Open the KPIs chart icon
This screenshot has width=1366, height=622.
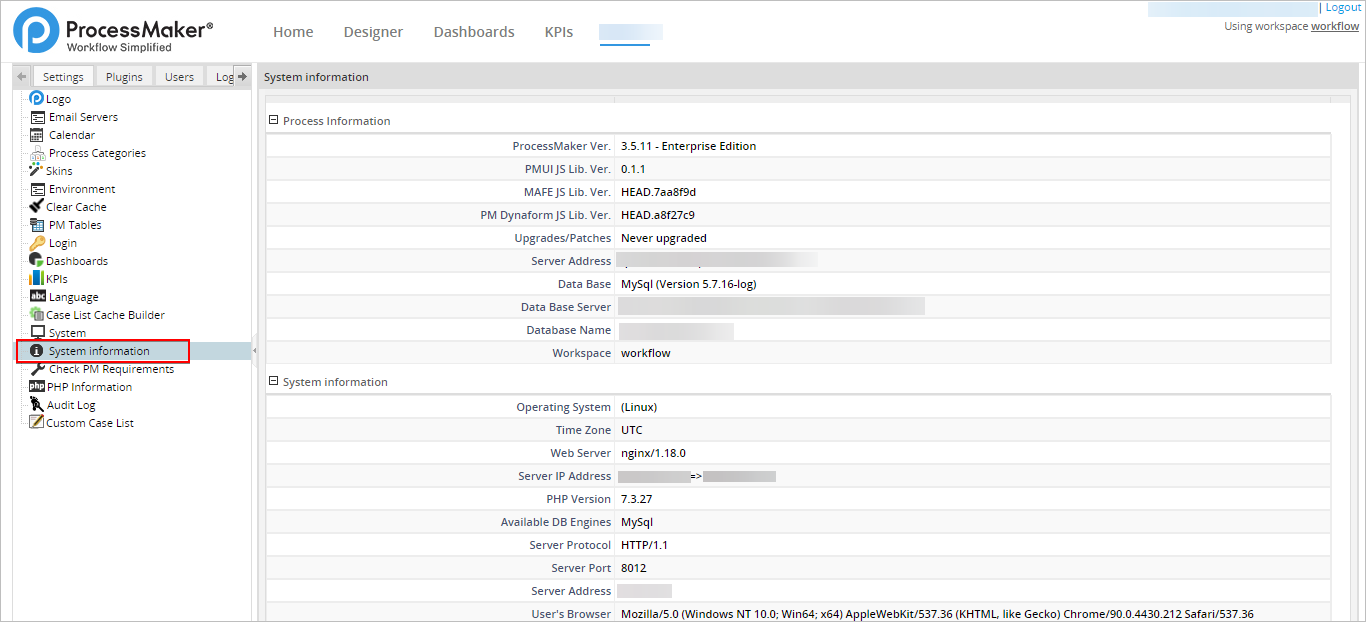37,279
